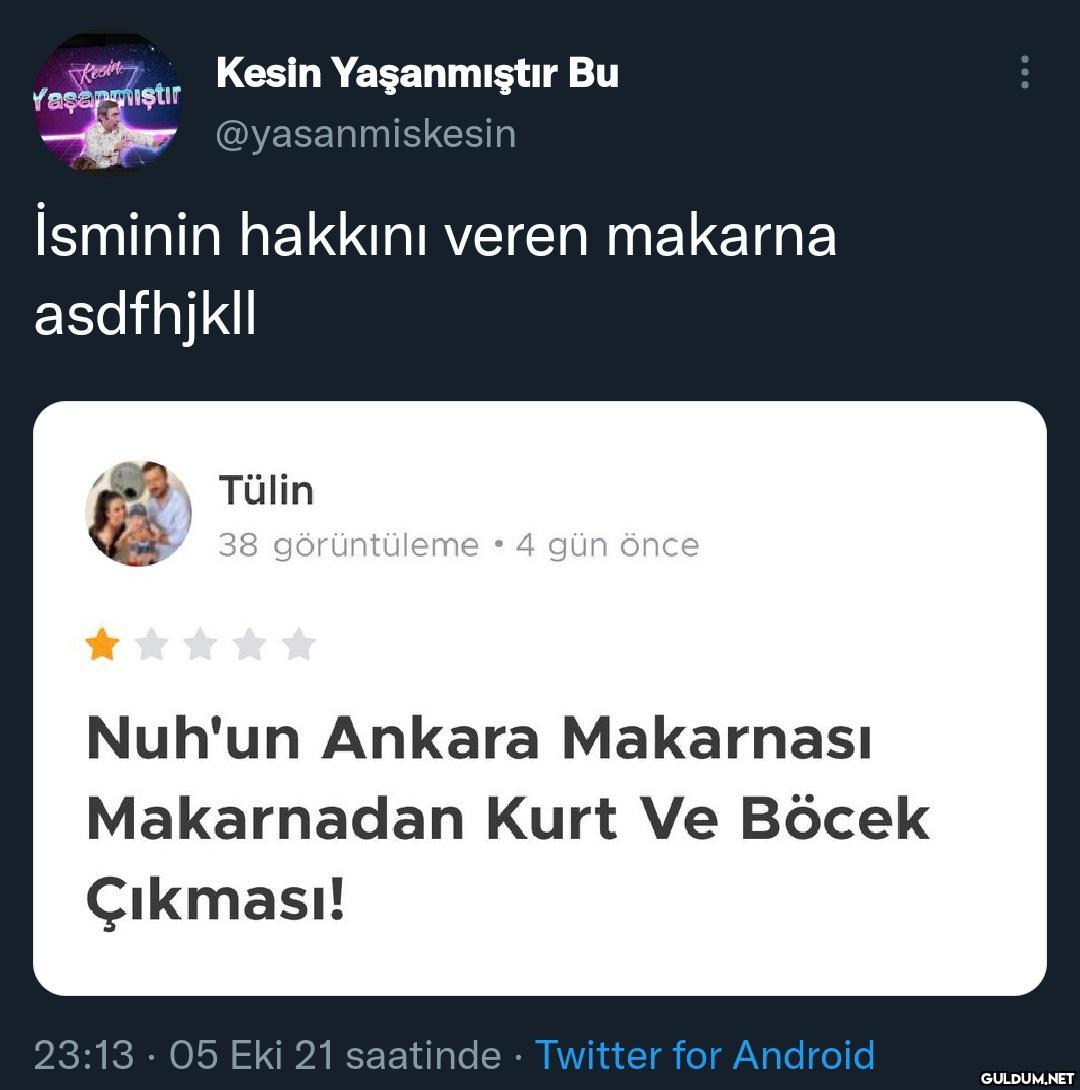Select the second gray rating star

click(151, 646)
